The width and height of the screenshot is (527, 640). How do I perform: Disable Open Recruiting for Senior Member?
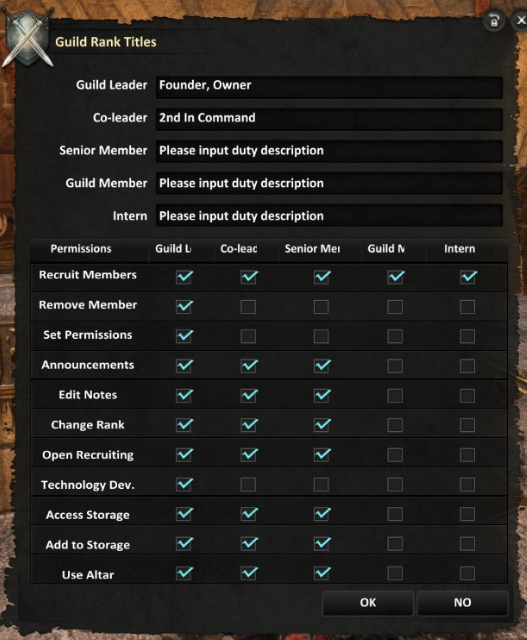[322, 455]
